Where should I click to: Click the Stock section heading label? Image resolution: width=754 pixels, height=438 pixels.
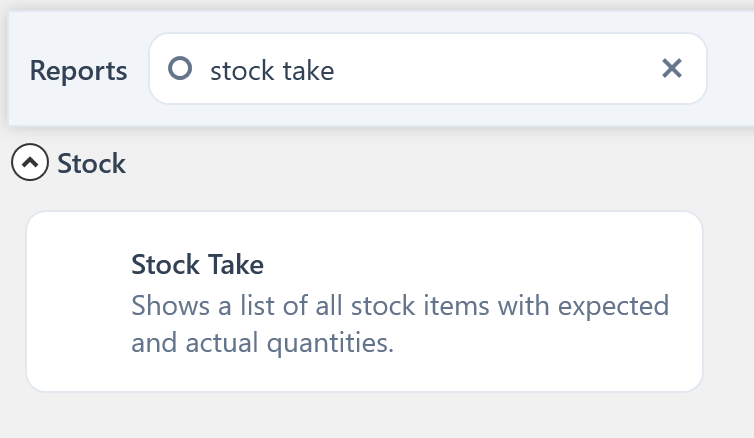[92, 163]
